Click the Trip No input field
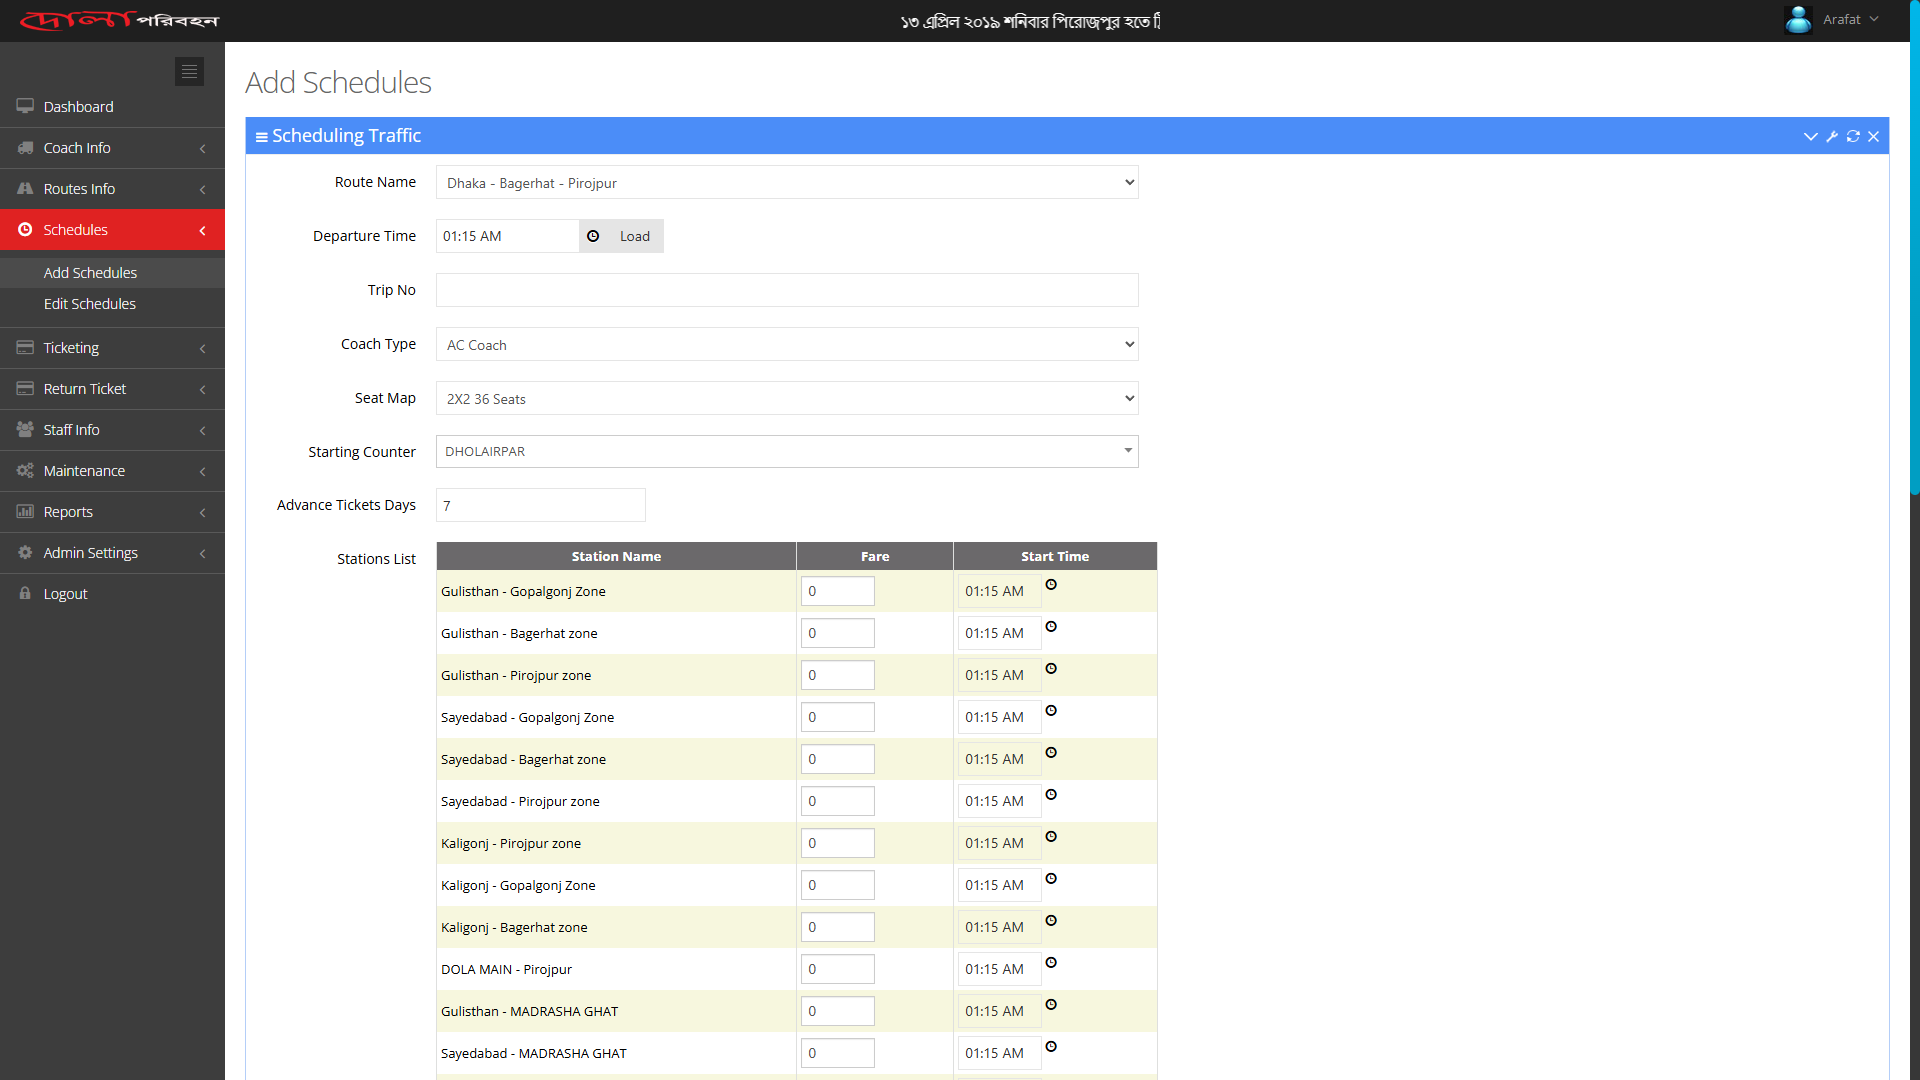 (787, 290)
